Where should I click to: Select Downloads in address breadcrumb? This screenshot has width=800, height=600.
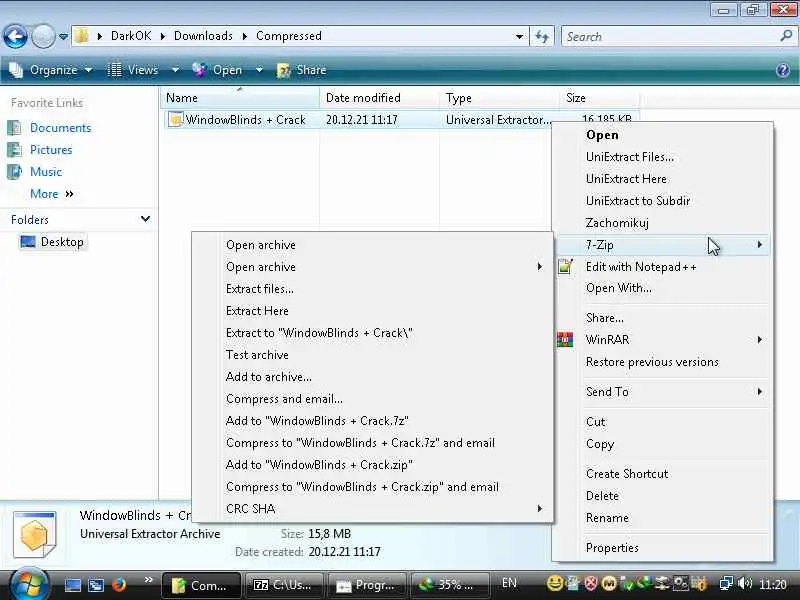tap(203, 36)
